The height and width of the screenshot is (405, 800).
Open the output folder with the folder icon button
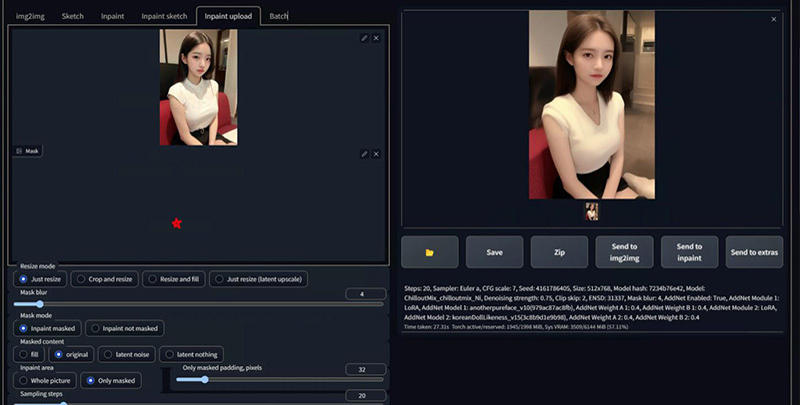(x=429, y=252)
